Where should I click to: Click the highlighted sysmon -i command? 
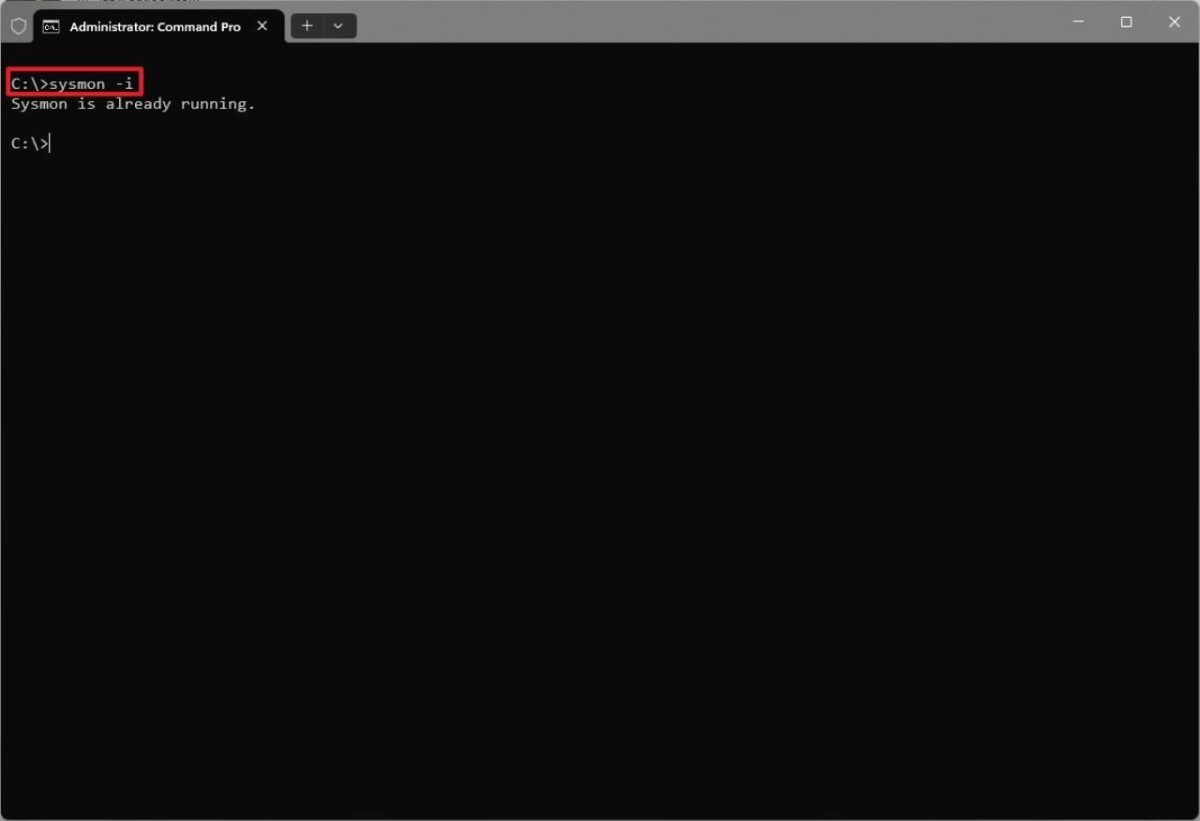coord(75,83)
